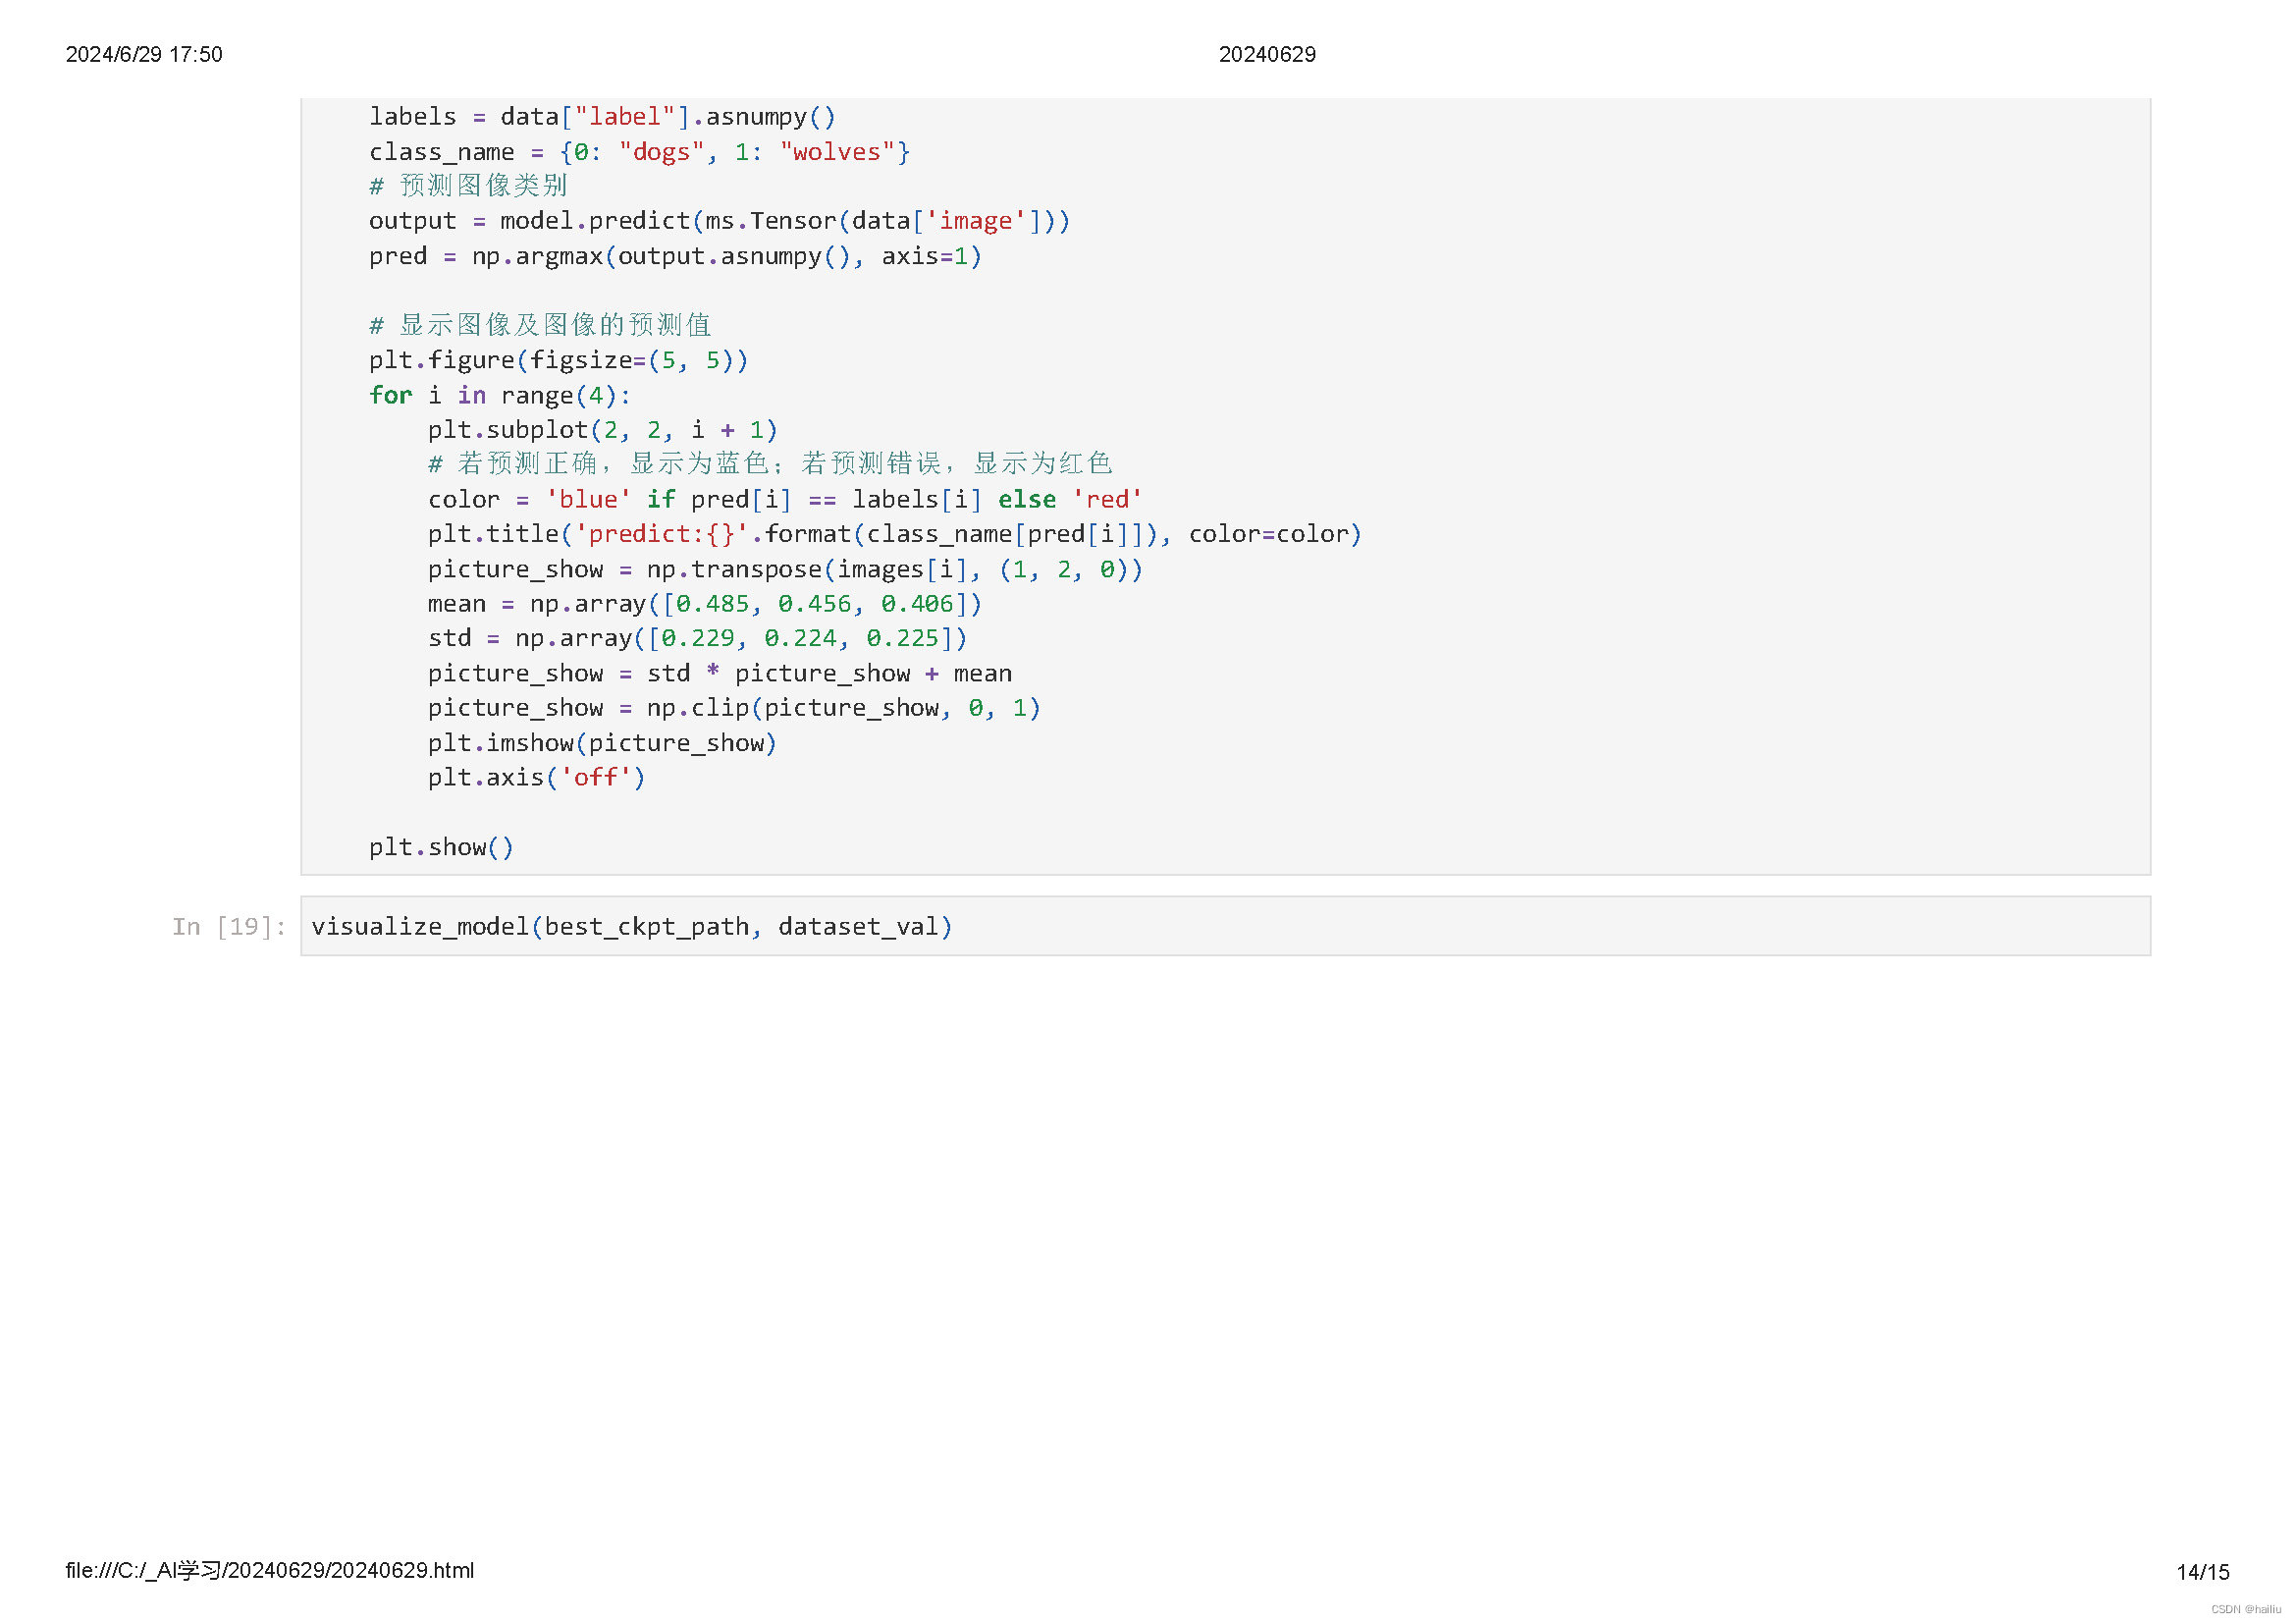Click the 'blue' string in color line
This screenshot has width=2296, height=1623.
[588, 500]
